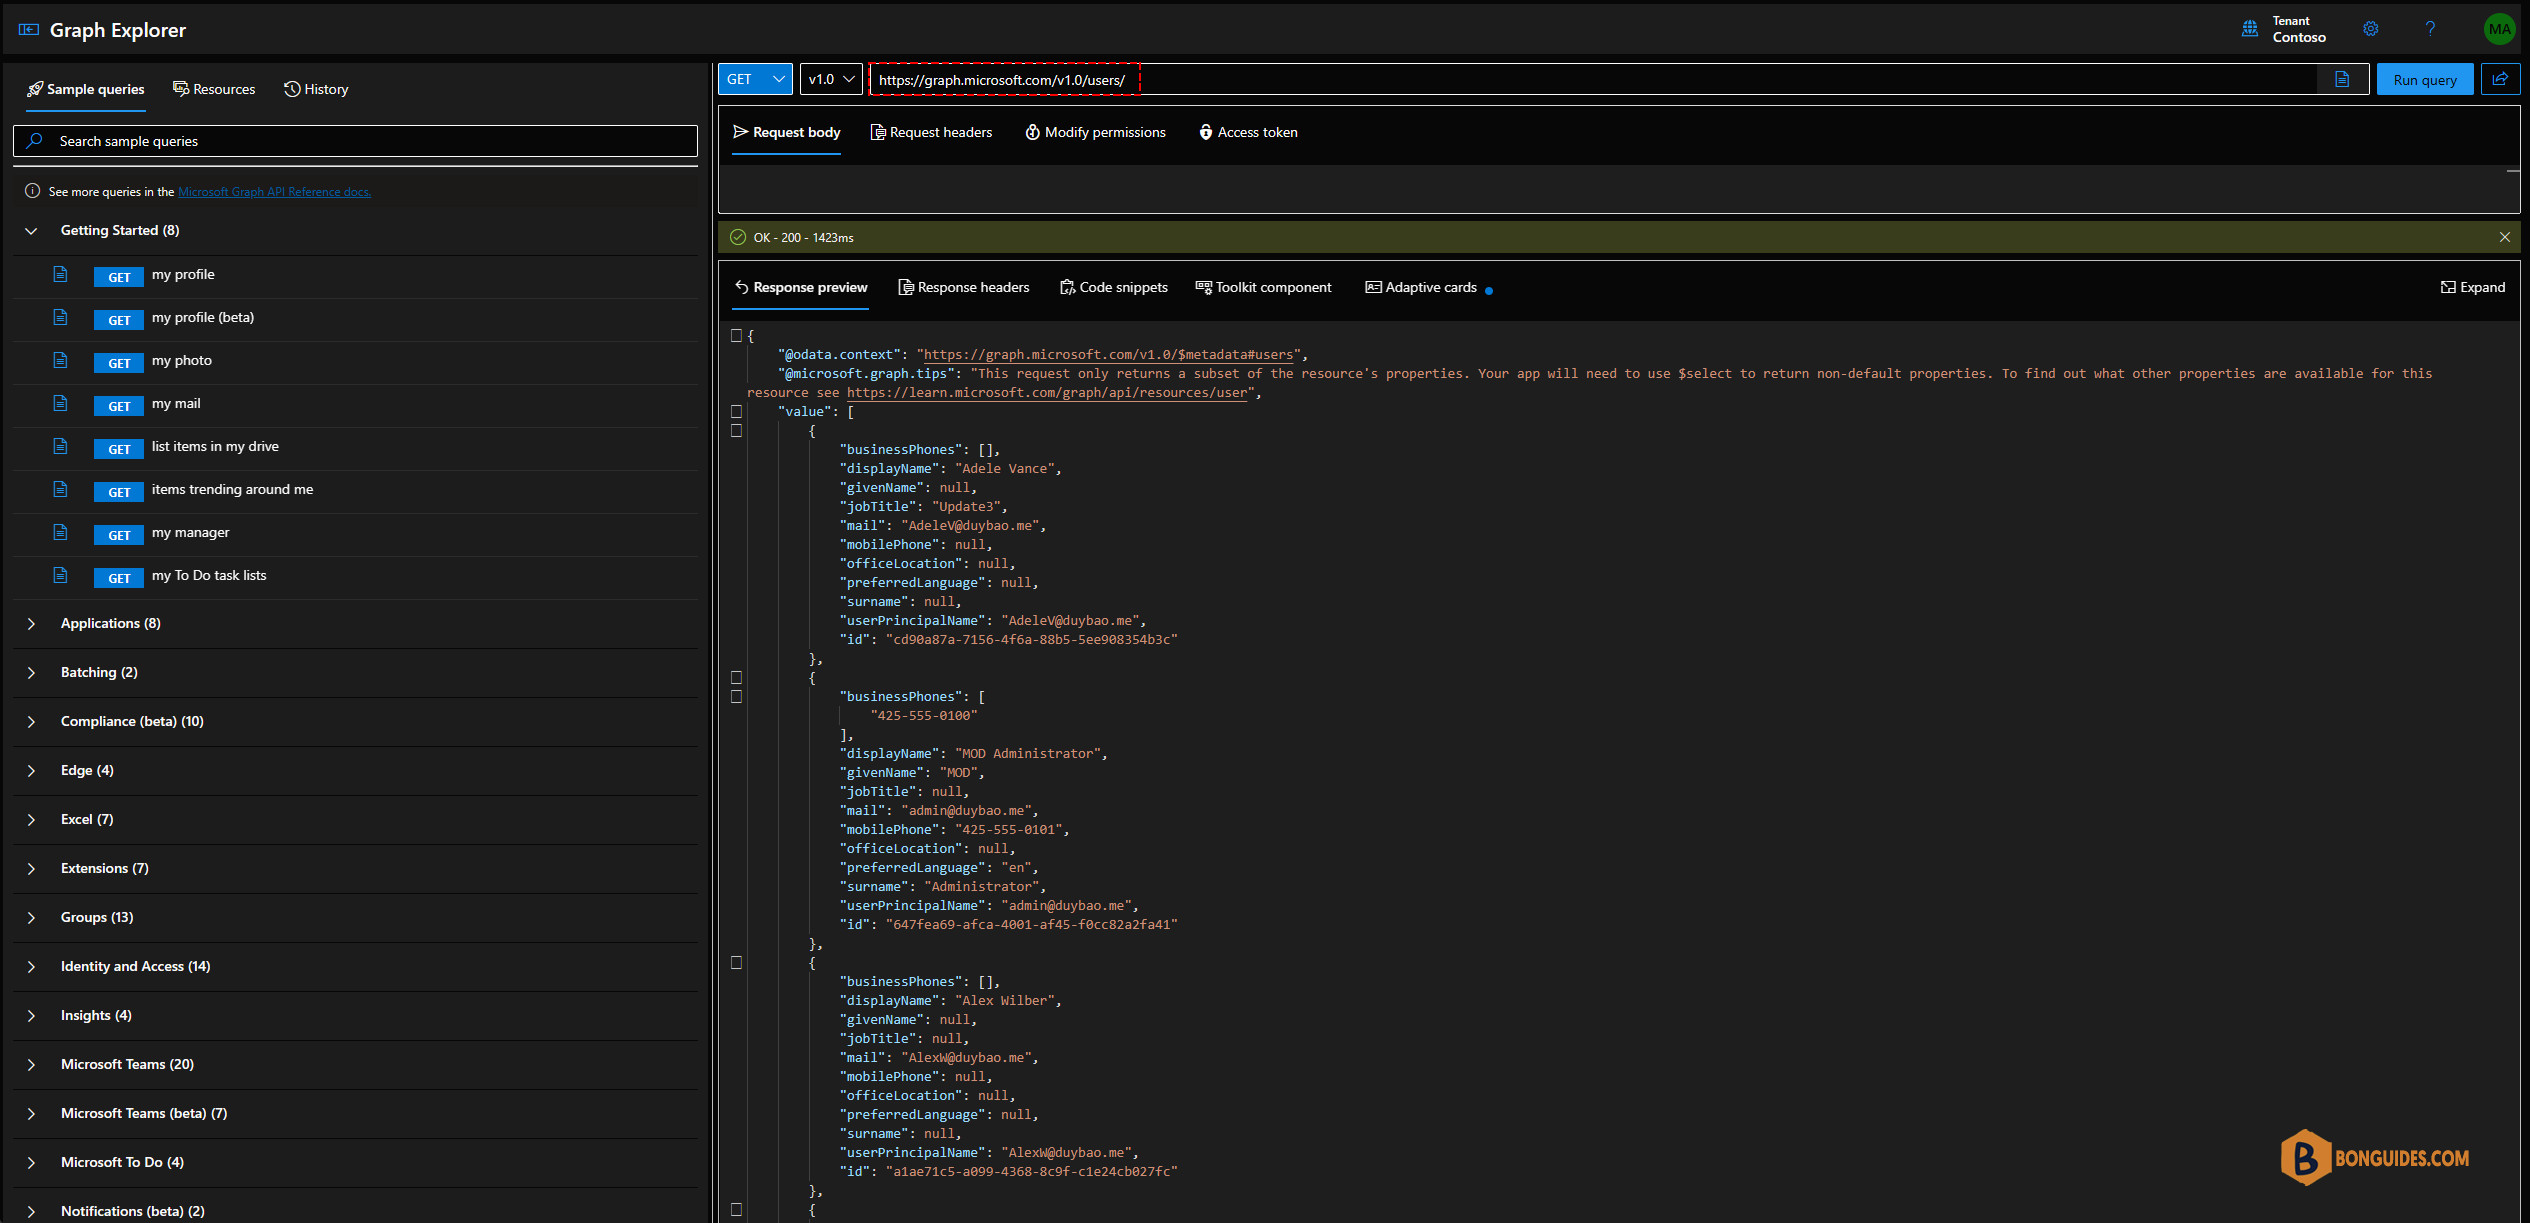
Task: Open the help question mark icon
Action: 2430,29
